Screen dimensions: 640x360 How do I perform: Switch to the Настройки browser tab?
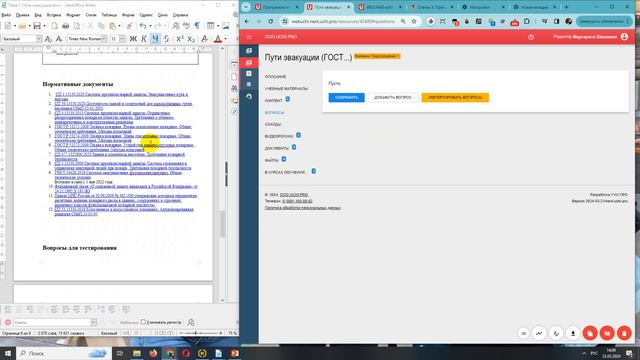click(482, 7)
